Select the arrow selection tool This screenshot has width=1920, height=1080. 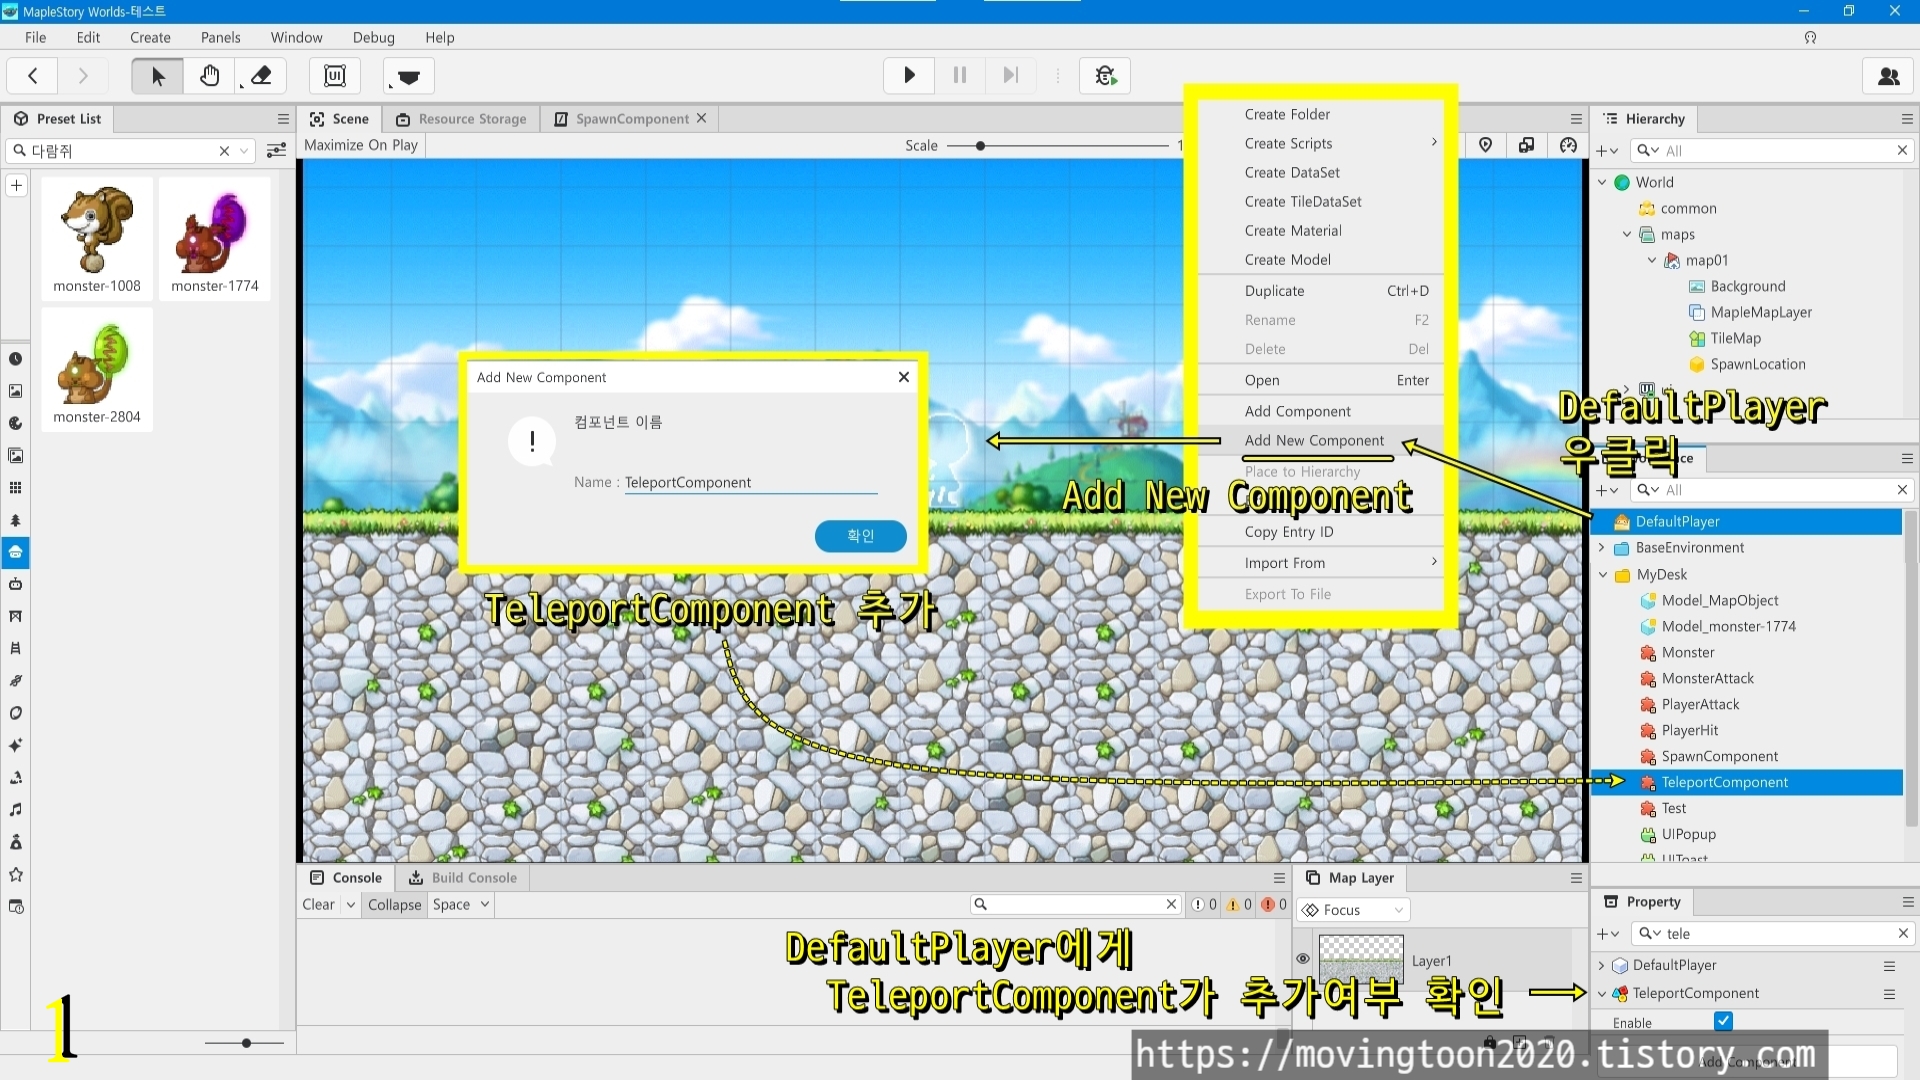157,75
